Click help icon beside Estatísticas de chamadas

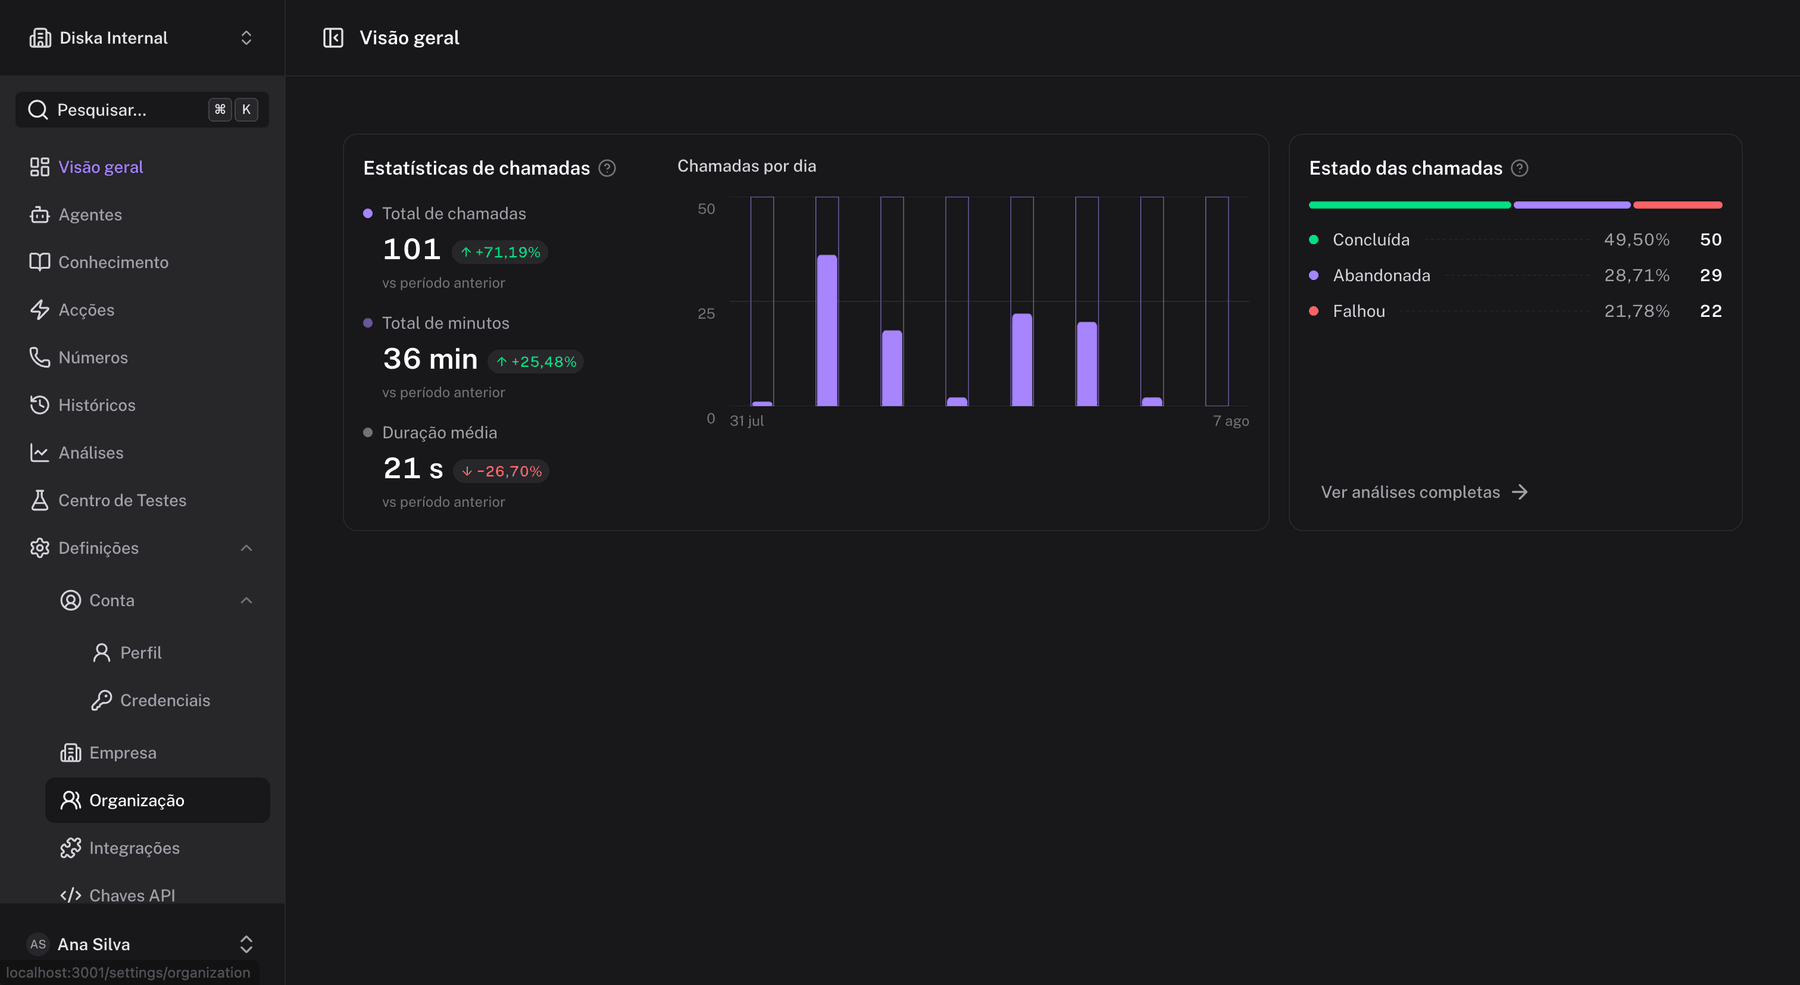[607, 168]
